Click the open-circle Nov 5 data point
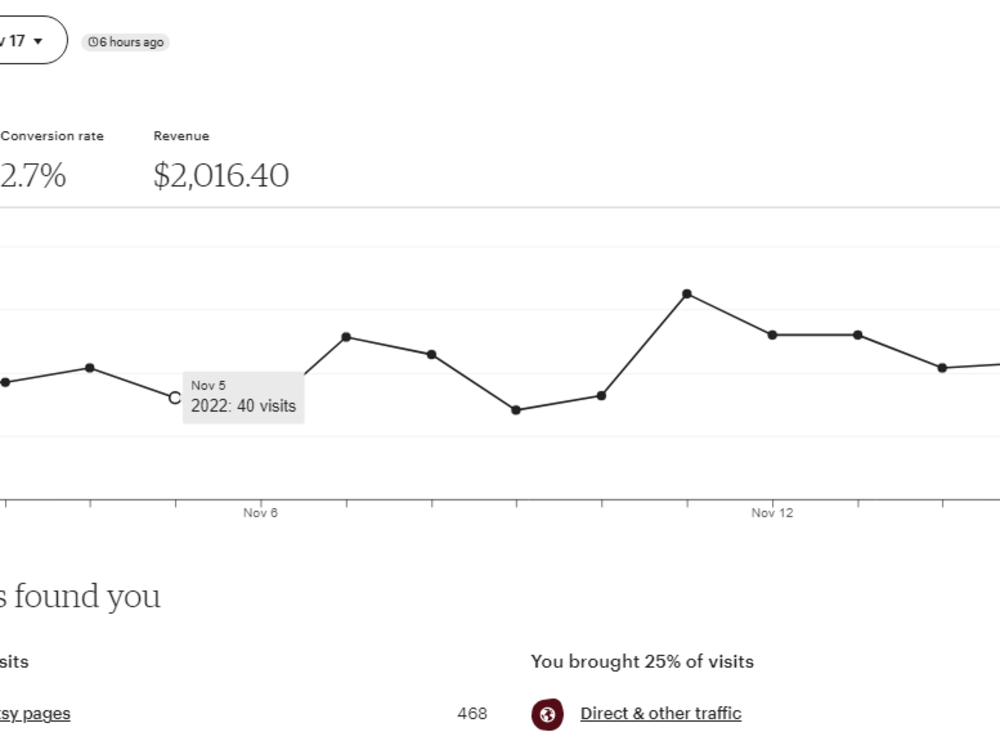This screenshot has height=750, width=1000. [x=175, y=398]
